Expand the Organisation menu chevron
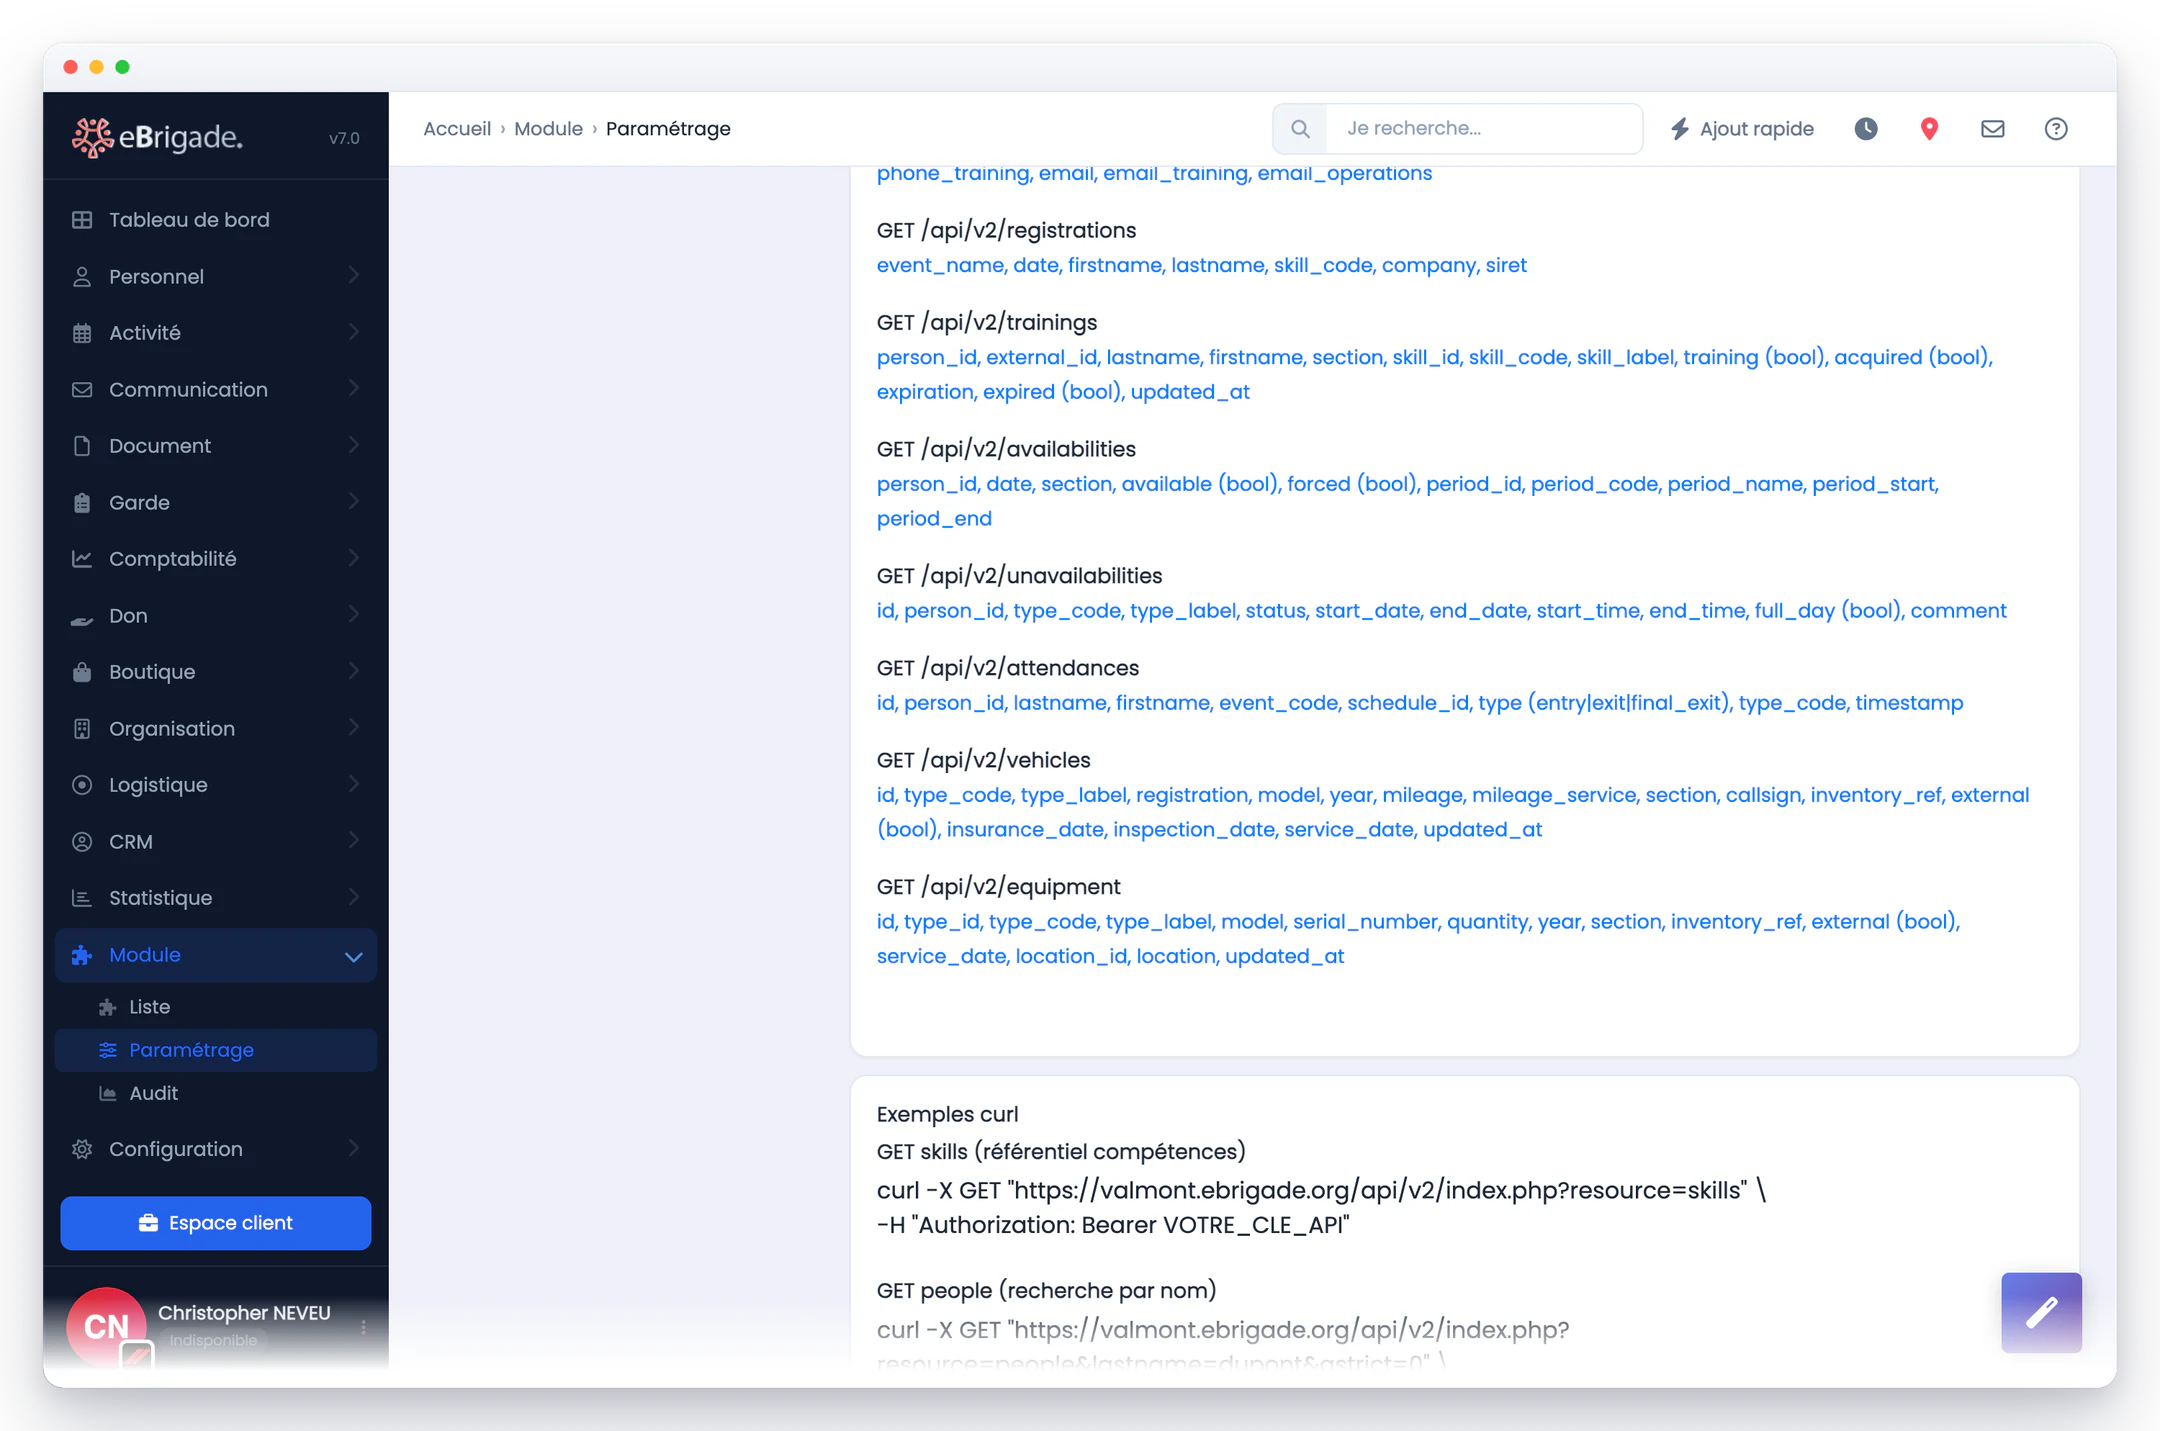 pyautogui.click(x=354, y=728)
